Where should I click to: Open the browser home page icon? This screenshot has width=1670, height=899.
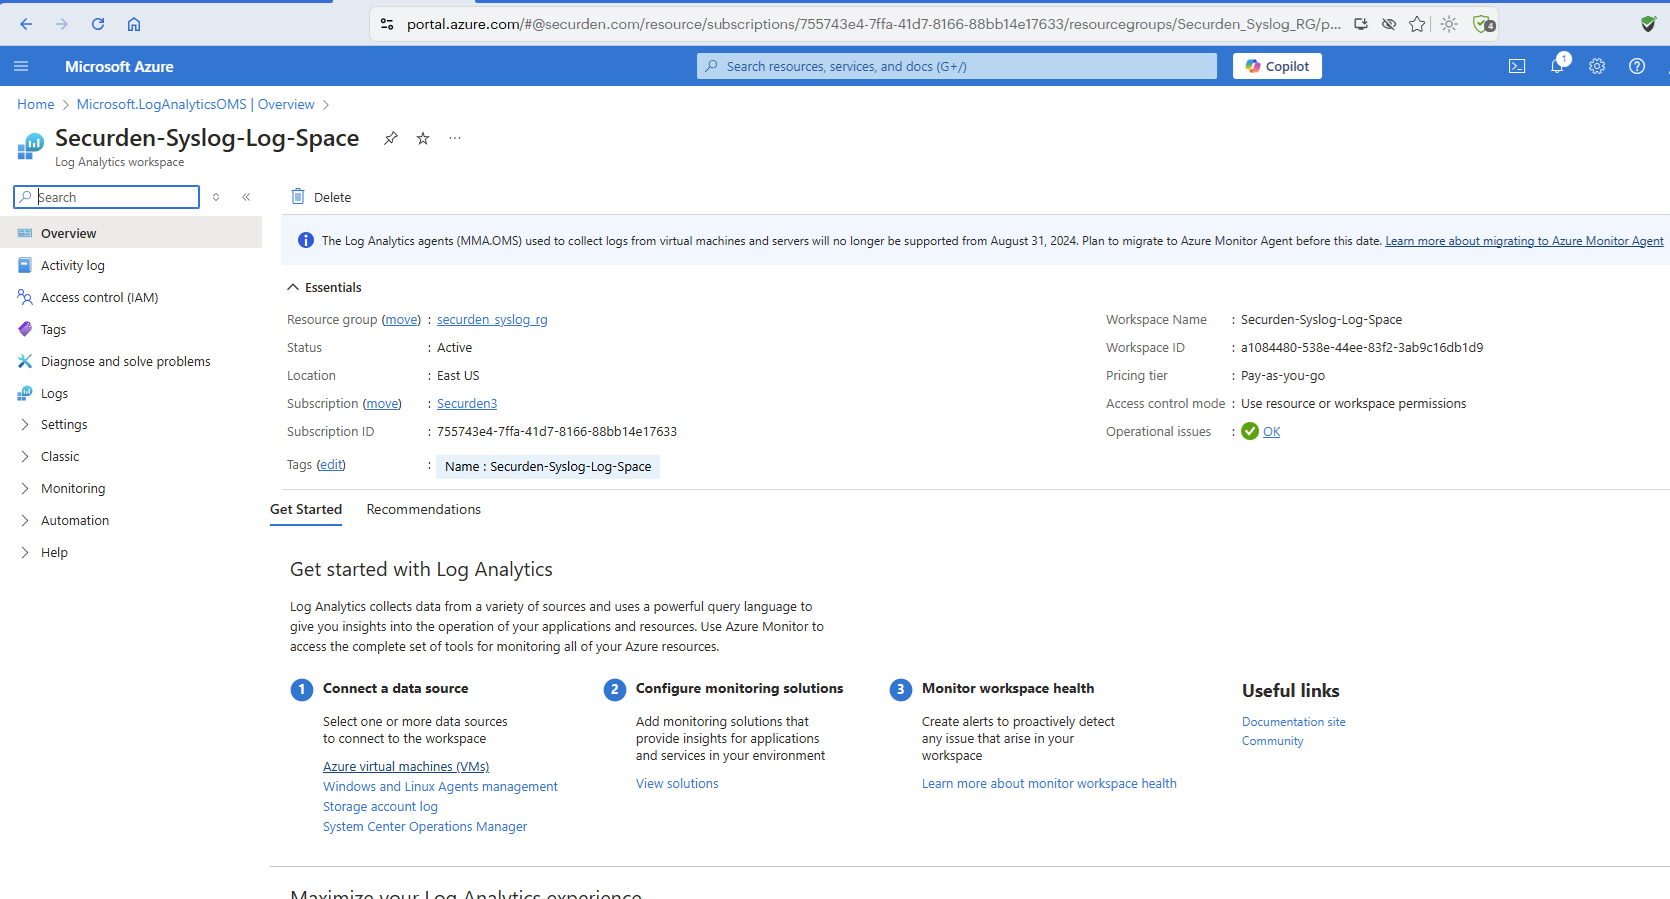coord(134,24)
